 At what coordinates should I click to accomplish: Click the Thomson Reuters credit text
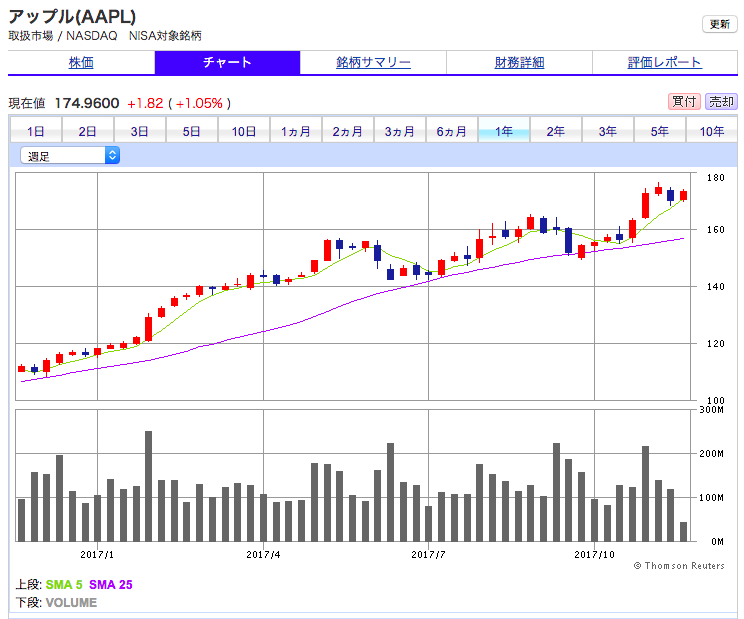click(x=679, y=566)
